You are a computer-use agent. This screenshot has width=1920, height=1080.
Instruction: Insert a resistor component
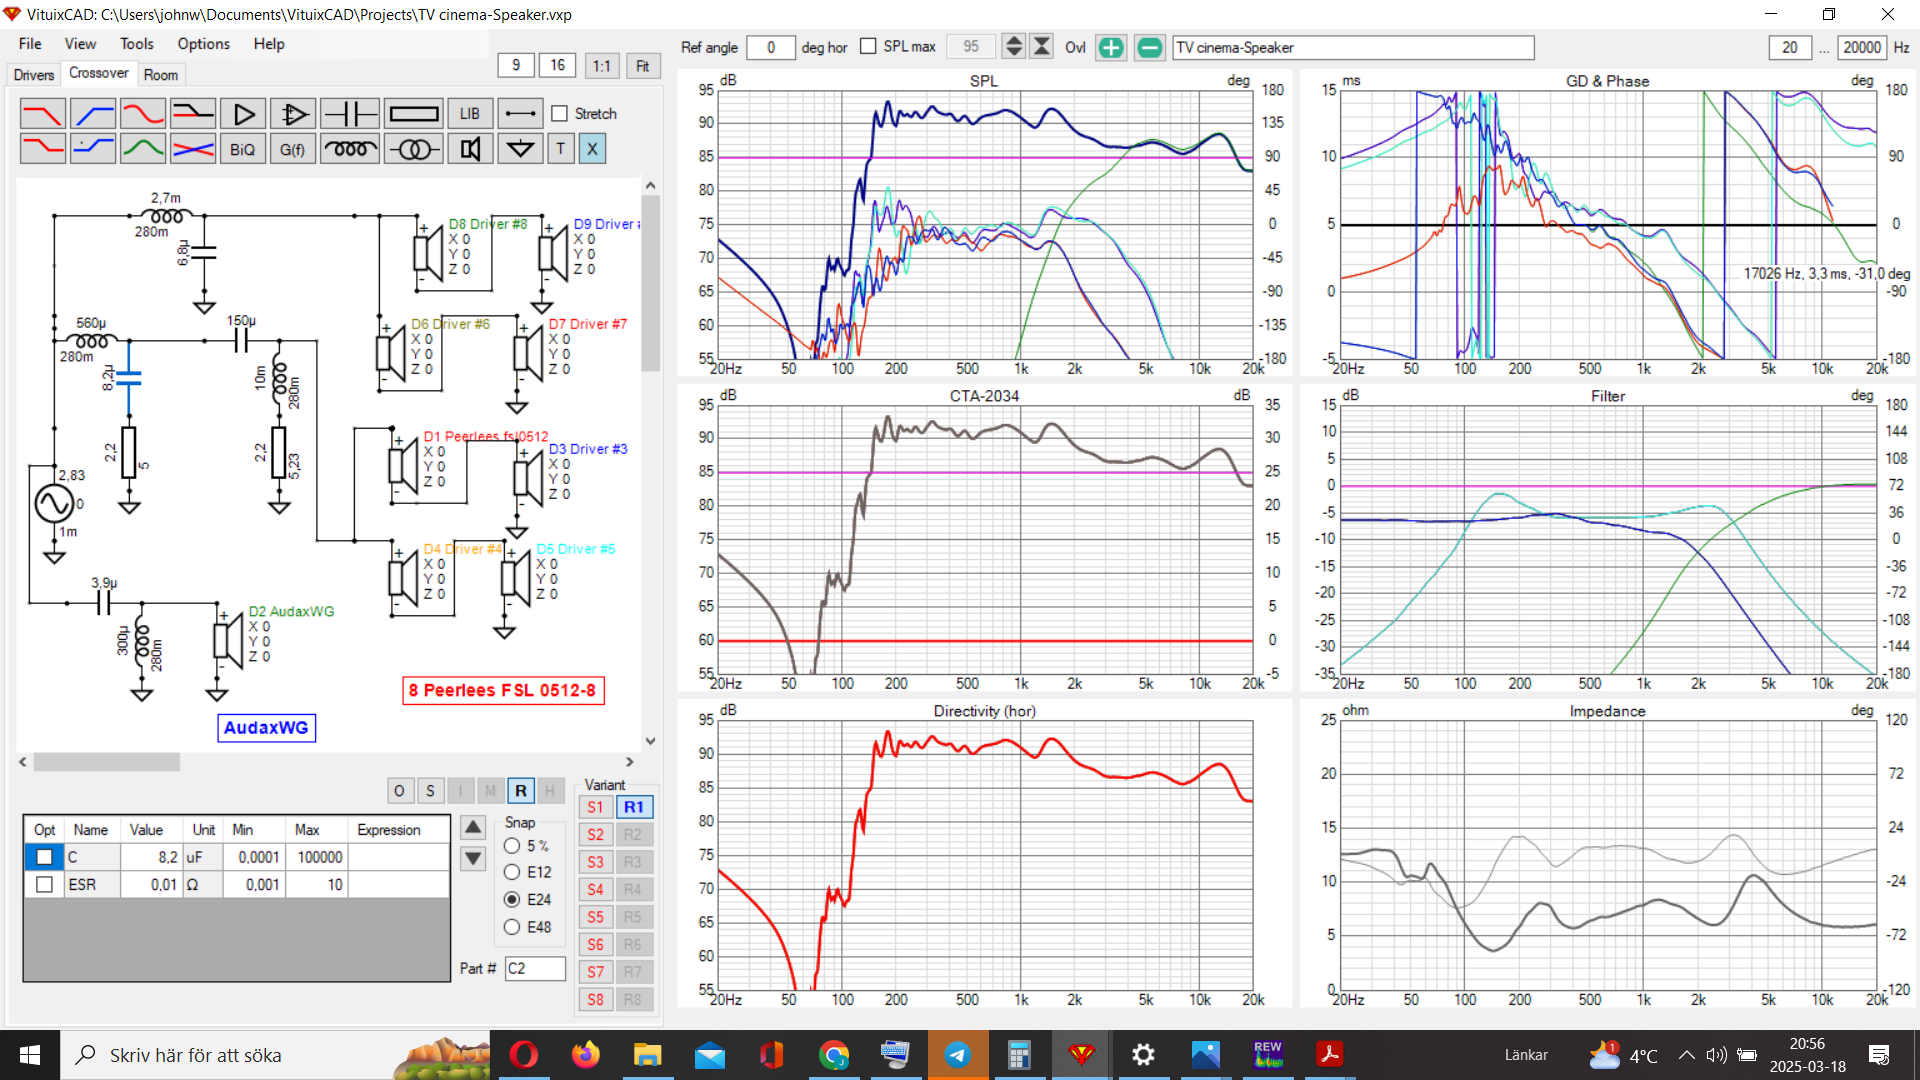pos(414,114)
